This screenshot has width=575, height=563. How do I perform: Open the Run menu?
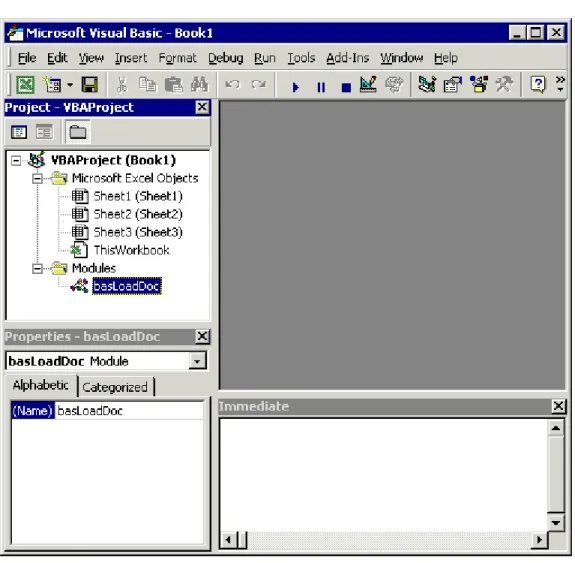tap(265, 58)
